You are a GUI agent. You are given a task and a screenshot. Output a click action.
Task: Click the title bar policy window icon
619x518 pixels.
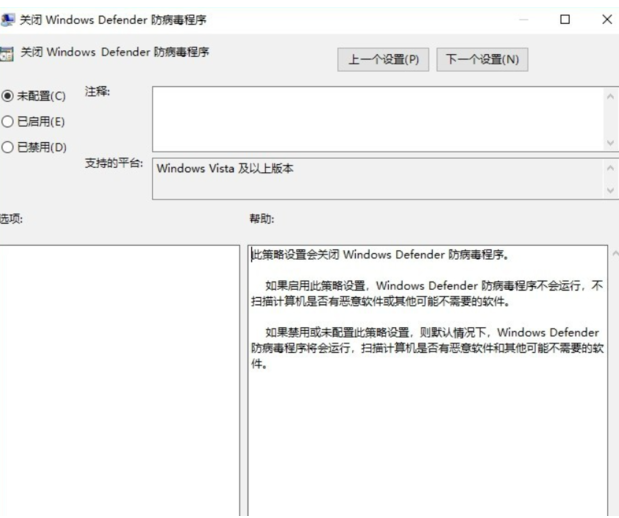click(8, 19)
